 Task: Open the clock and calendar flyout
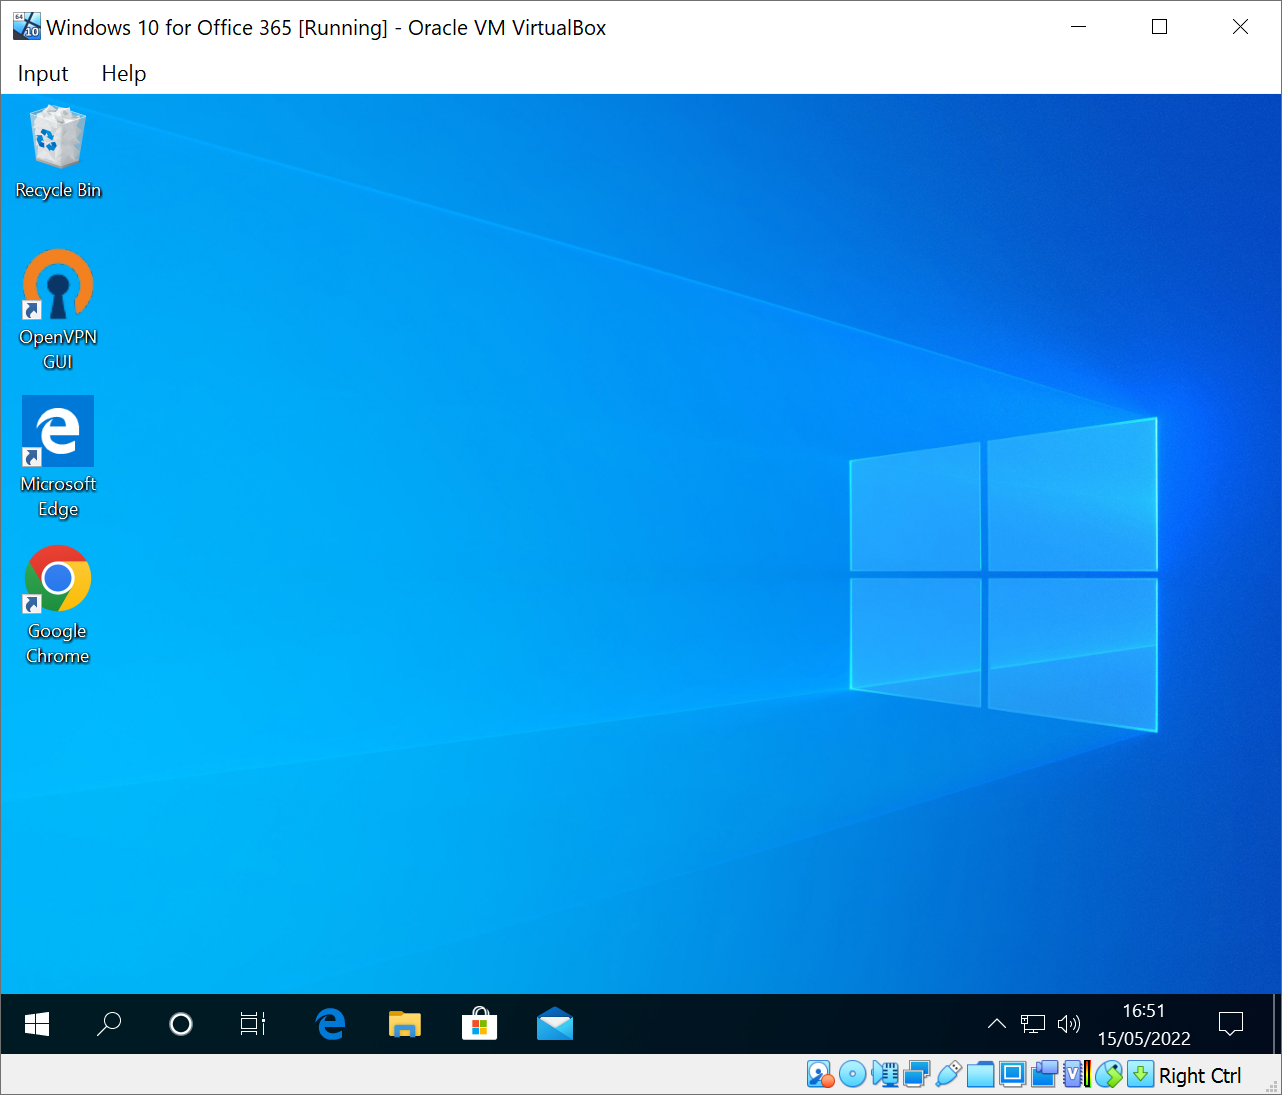pos(1144,1024)
